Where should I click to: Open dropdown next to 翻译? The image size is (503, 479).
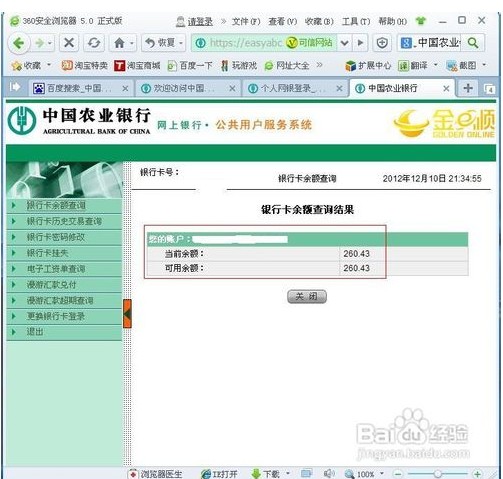(435, 65)
